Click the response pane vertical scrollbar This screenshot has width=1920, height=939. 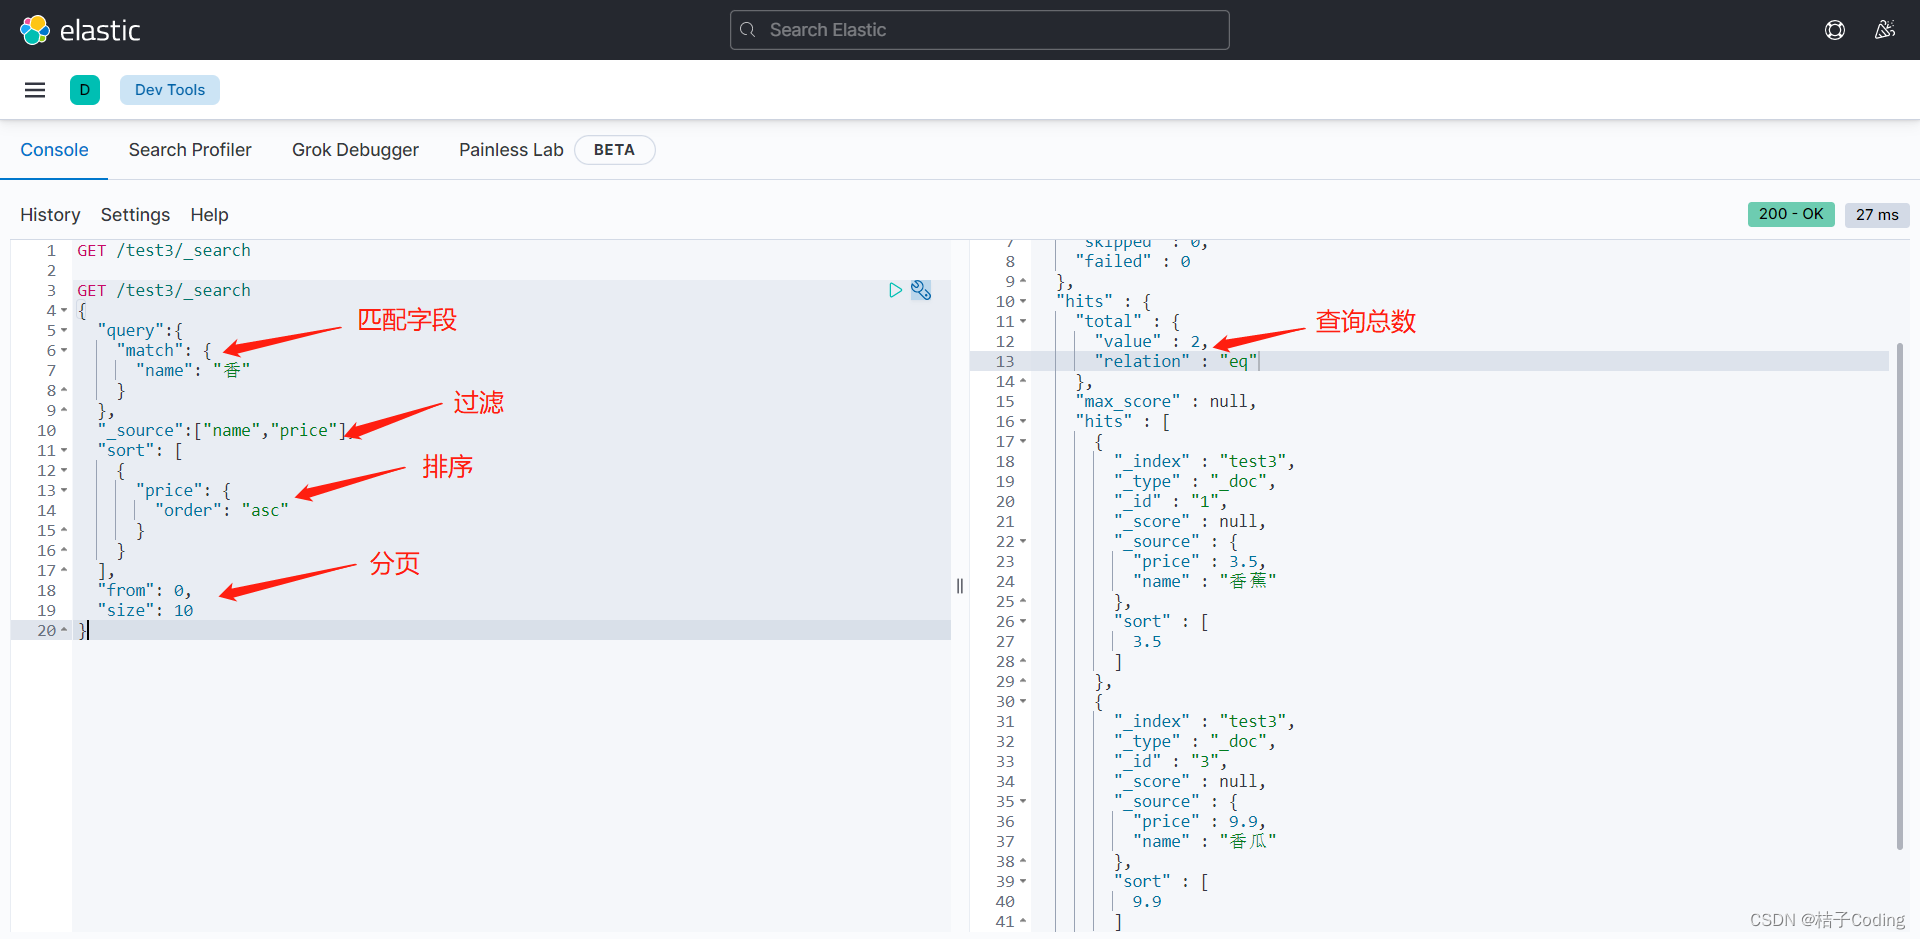pyautogui.click(x=1899, y=596)
